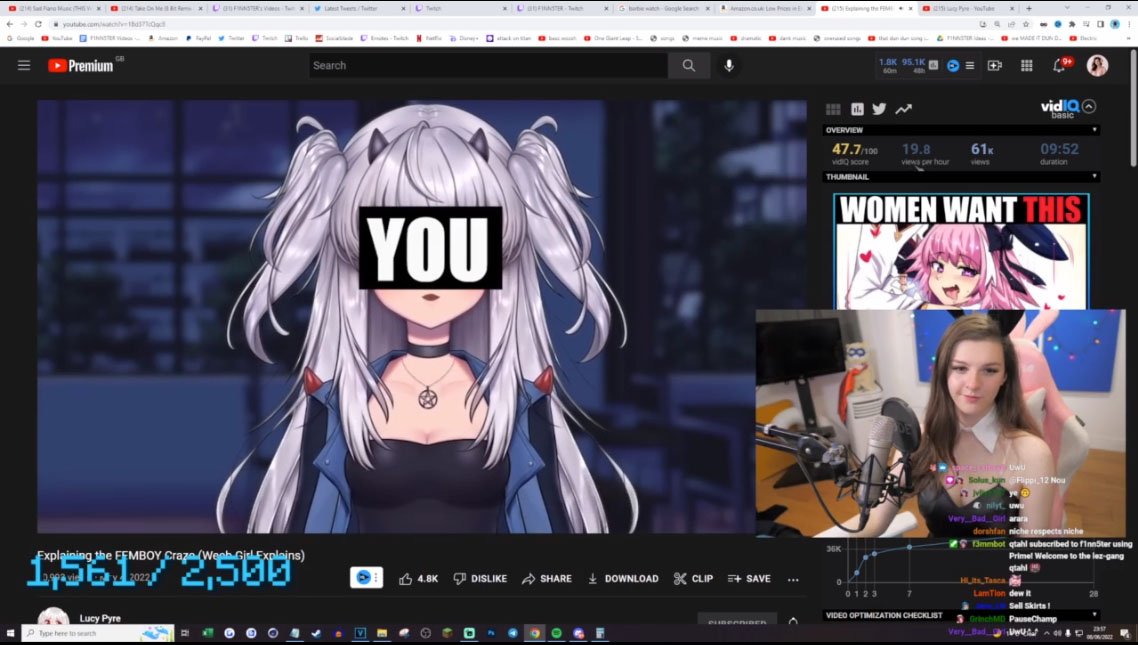
Task: Collapse the THUMBNAIL section
Action: [x=961, y=176]
